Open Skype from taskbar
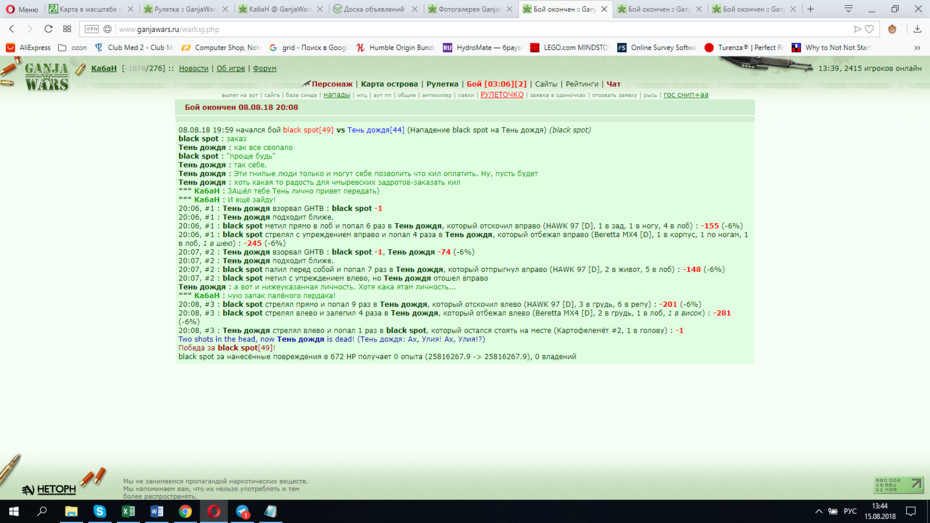The width and height of the screenshot is (930, 523). pyautogui.click(x=100, y=511)
